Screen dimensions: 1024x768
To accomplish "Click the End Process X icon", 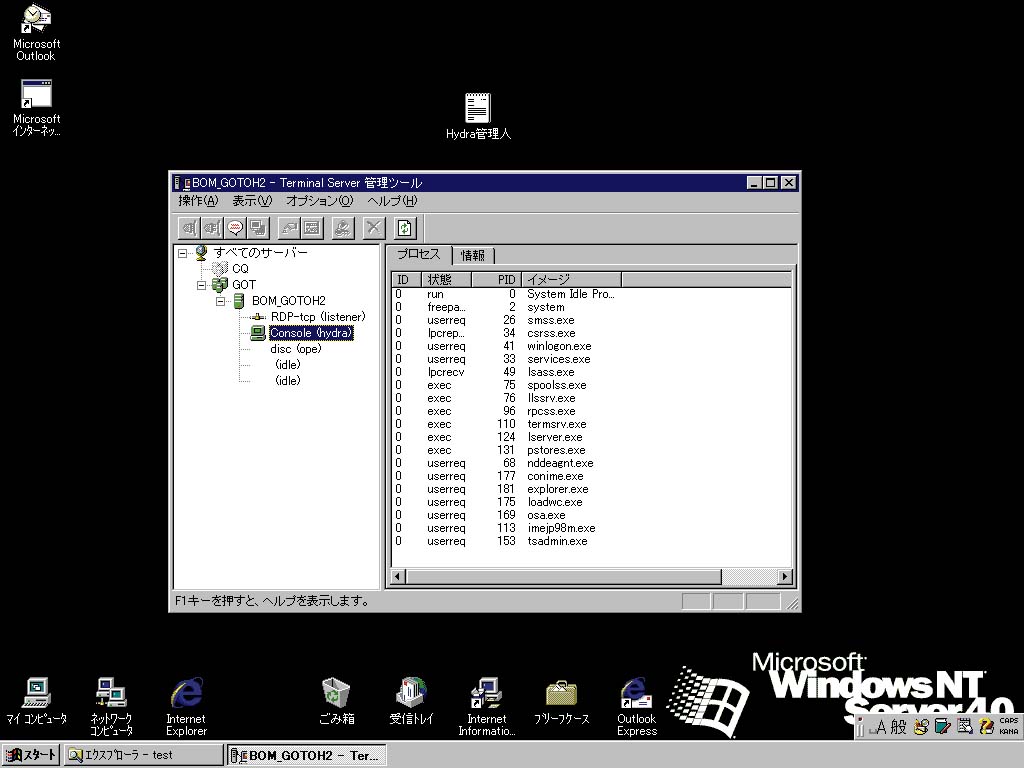I will [374, 228].
